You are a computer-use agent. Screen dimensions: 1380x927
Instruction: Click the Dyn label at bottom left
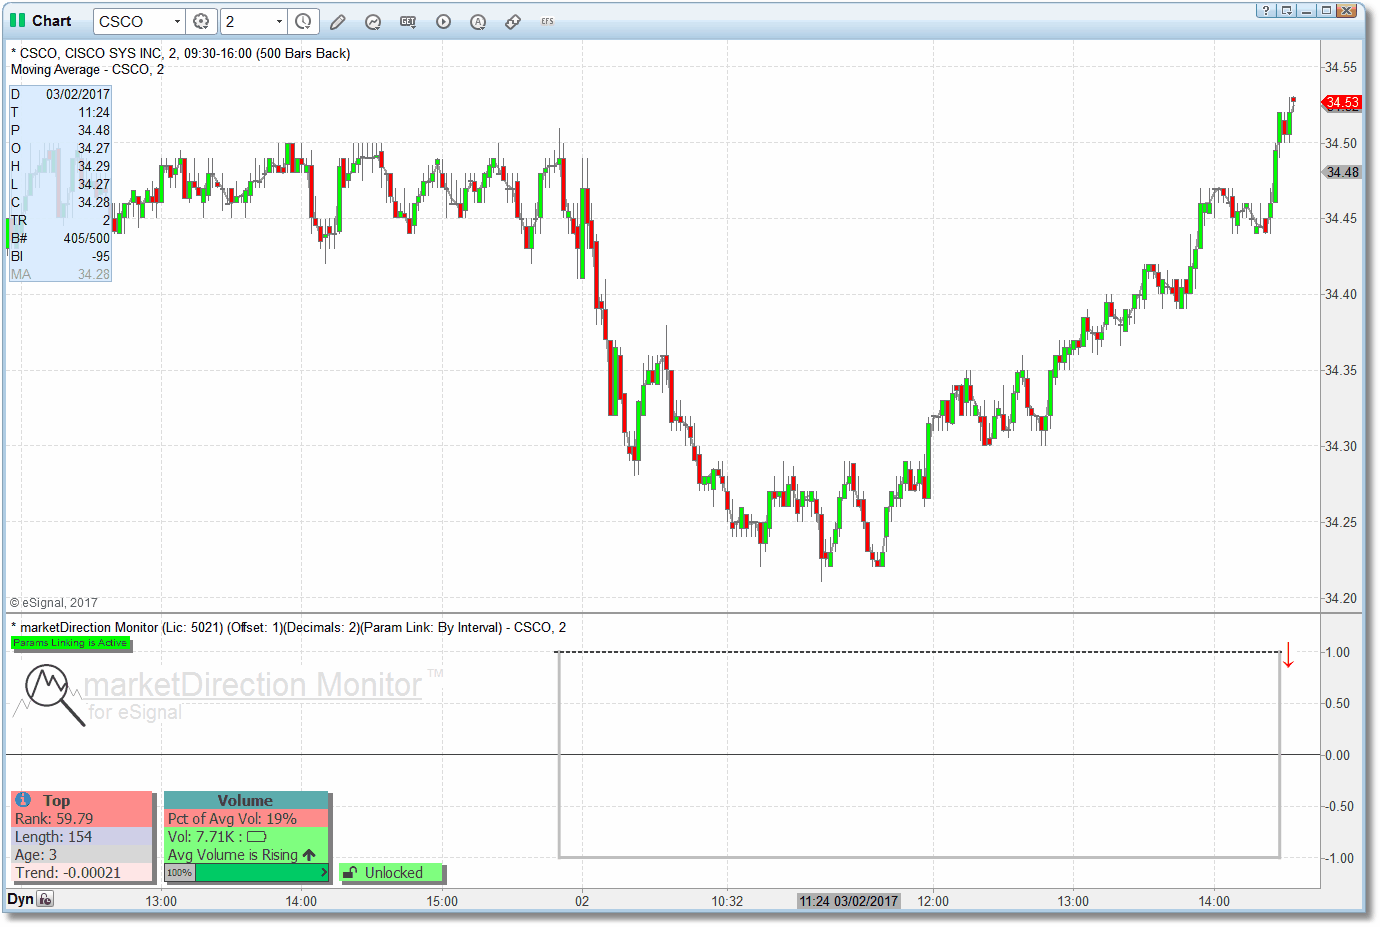(20, 899)
